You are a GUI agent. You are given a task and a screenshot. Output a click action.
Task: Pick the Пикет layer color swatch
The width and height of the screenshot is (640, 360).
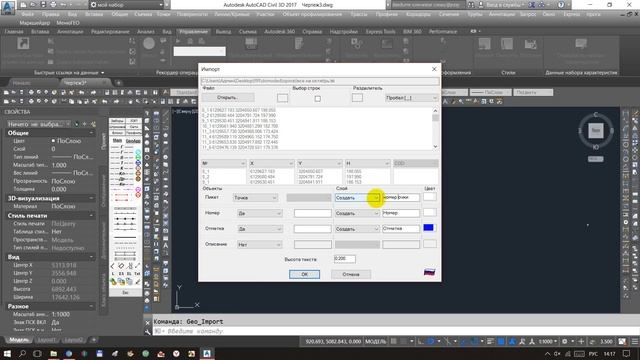[x=429, y=197]
